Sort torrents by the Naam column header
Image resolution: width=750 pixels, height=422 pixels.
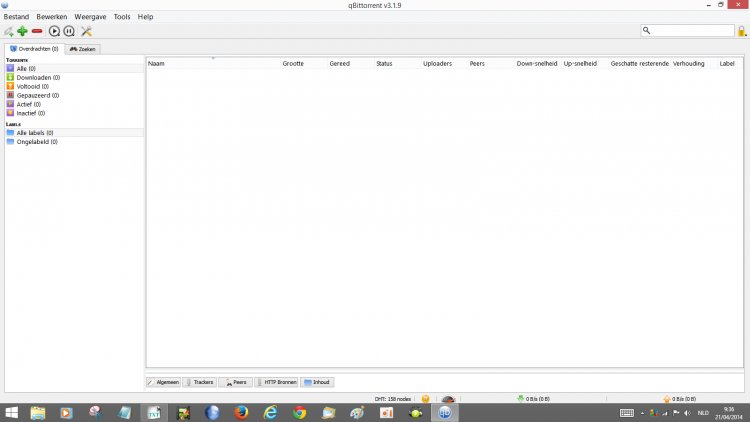click(x=157, y=64)
